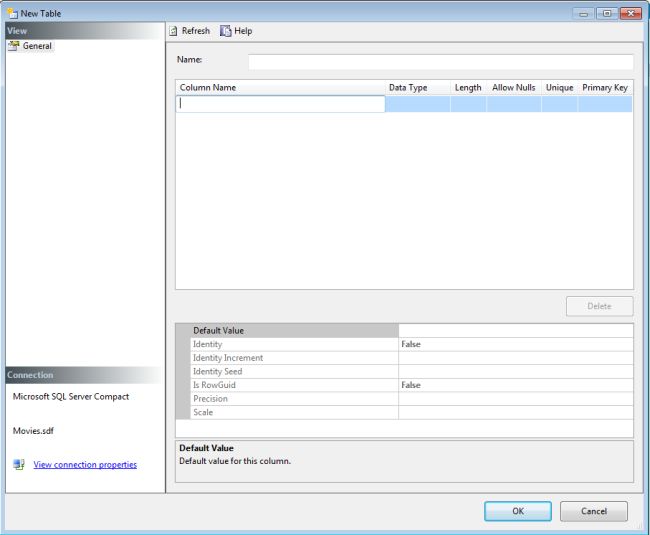Click the Primary Key column header

pos(605,88)
